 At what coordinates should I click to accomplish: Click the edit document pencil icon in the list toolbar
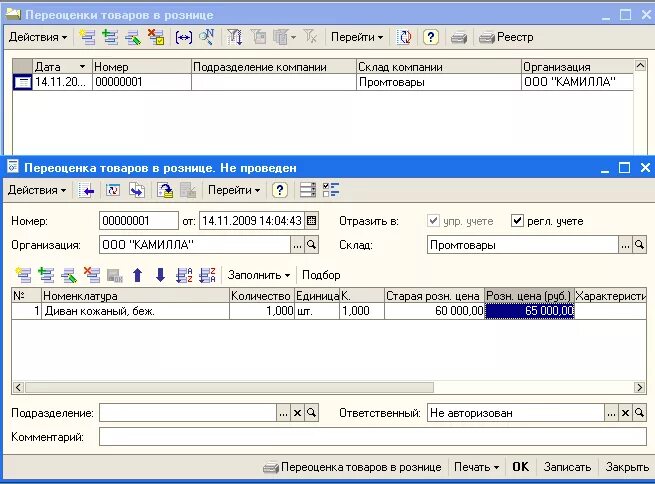click(x=133, y=37)
